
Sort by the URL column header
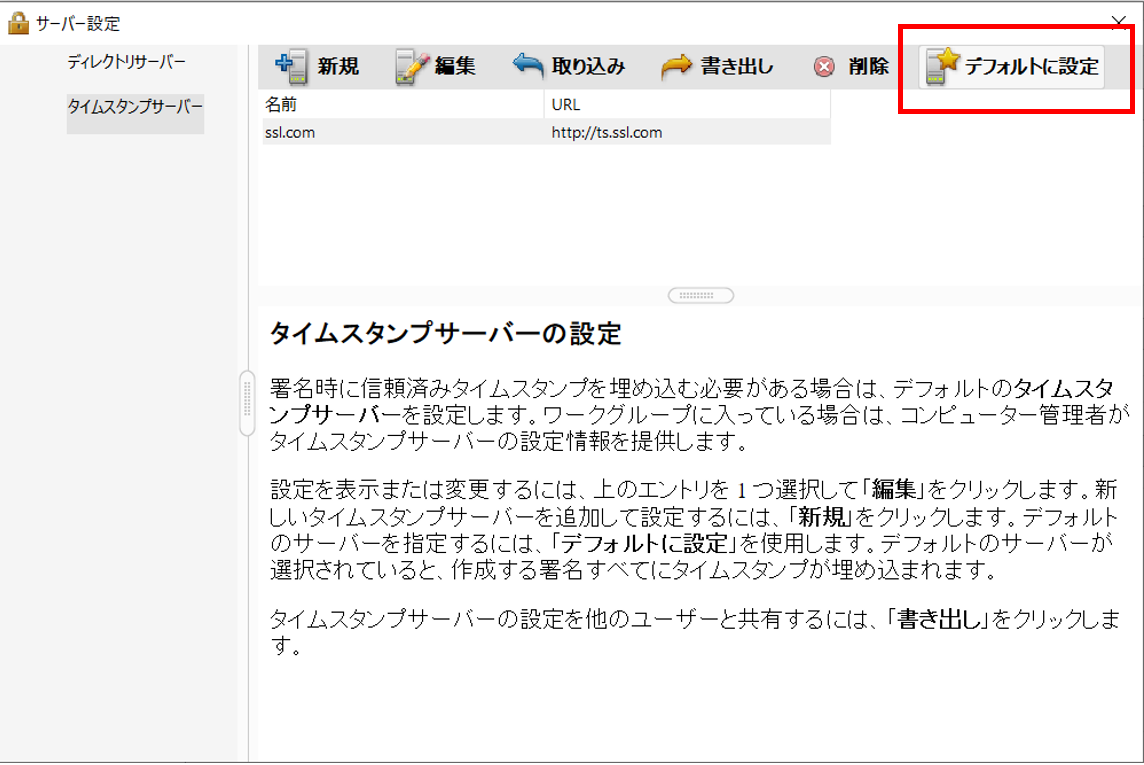tap(687, 104)
